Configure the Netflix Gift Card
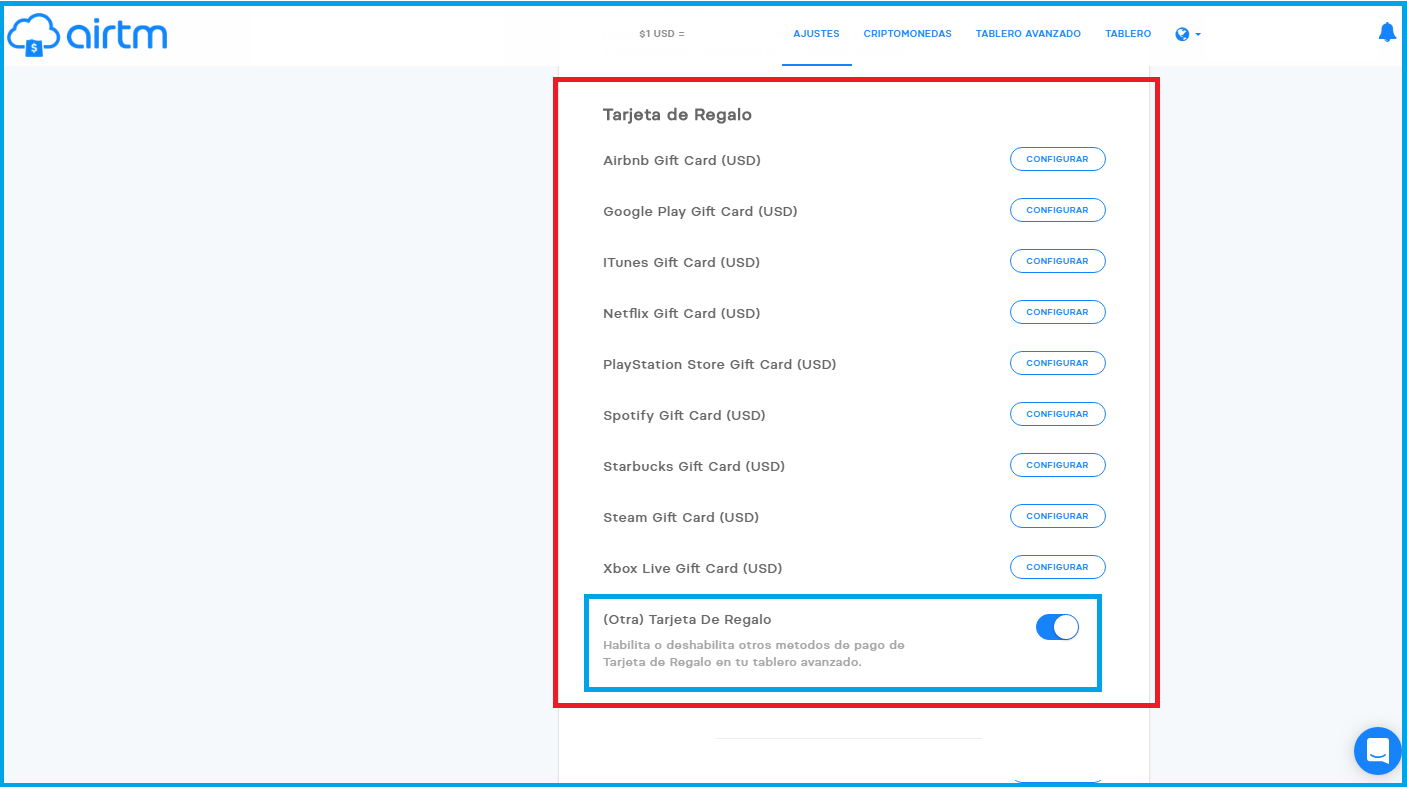 (1057, 312)
